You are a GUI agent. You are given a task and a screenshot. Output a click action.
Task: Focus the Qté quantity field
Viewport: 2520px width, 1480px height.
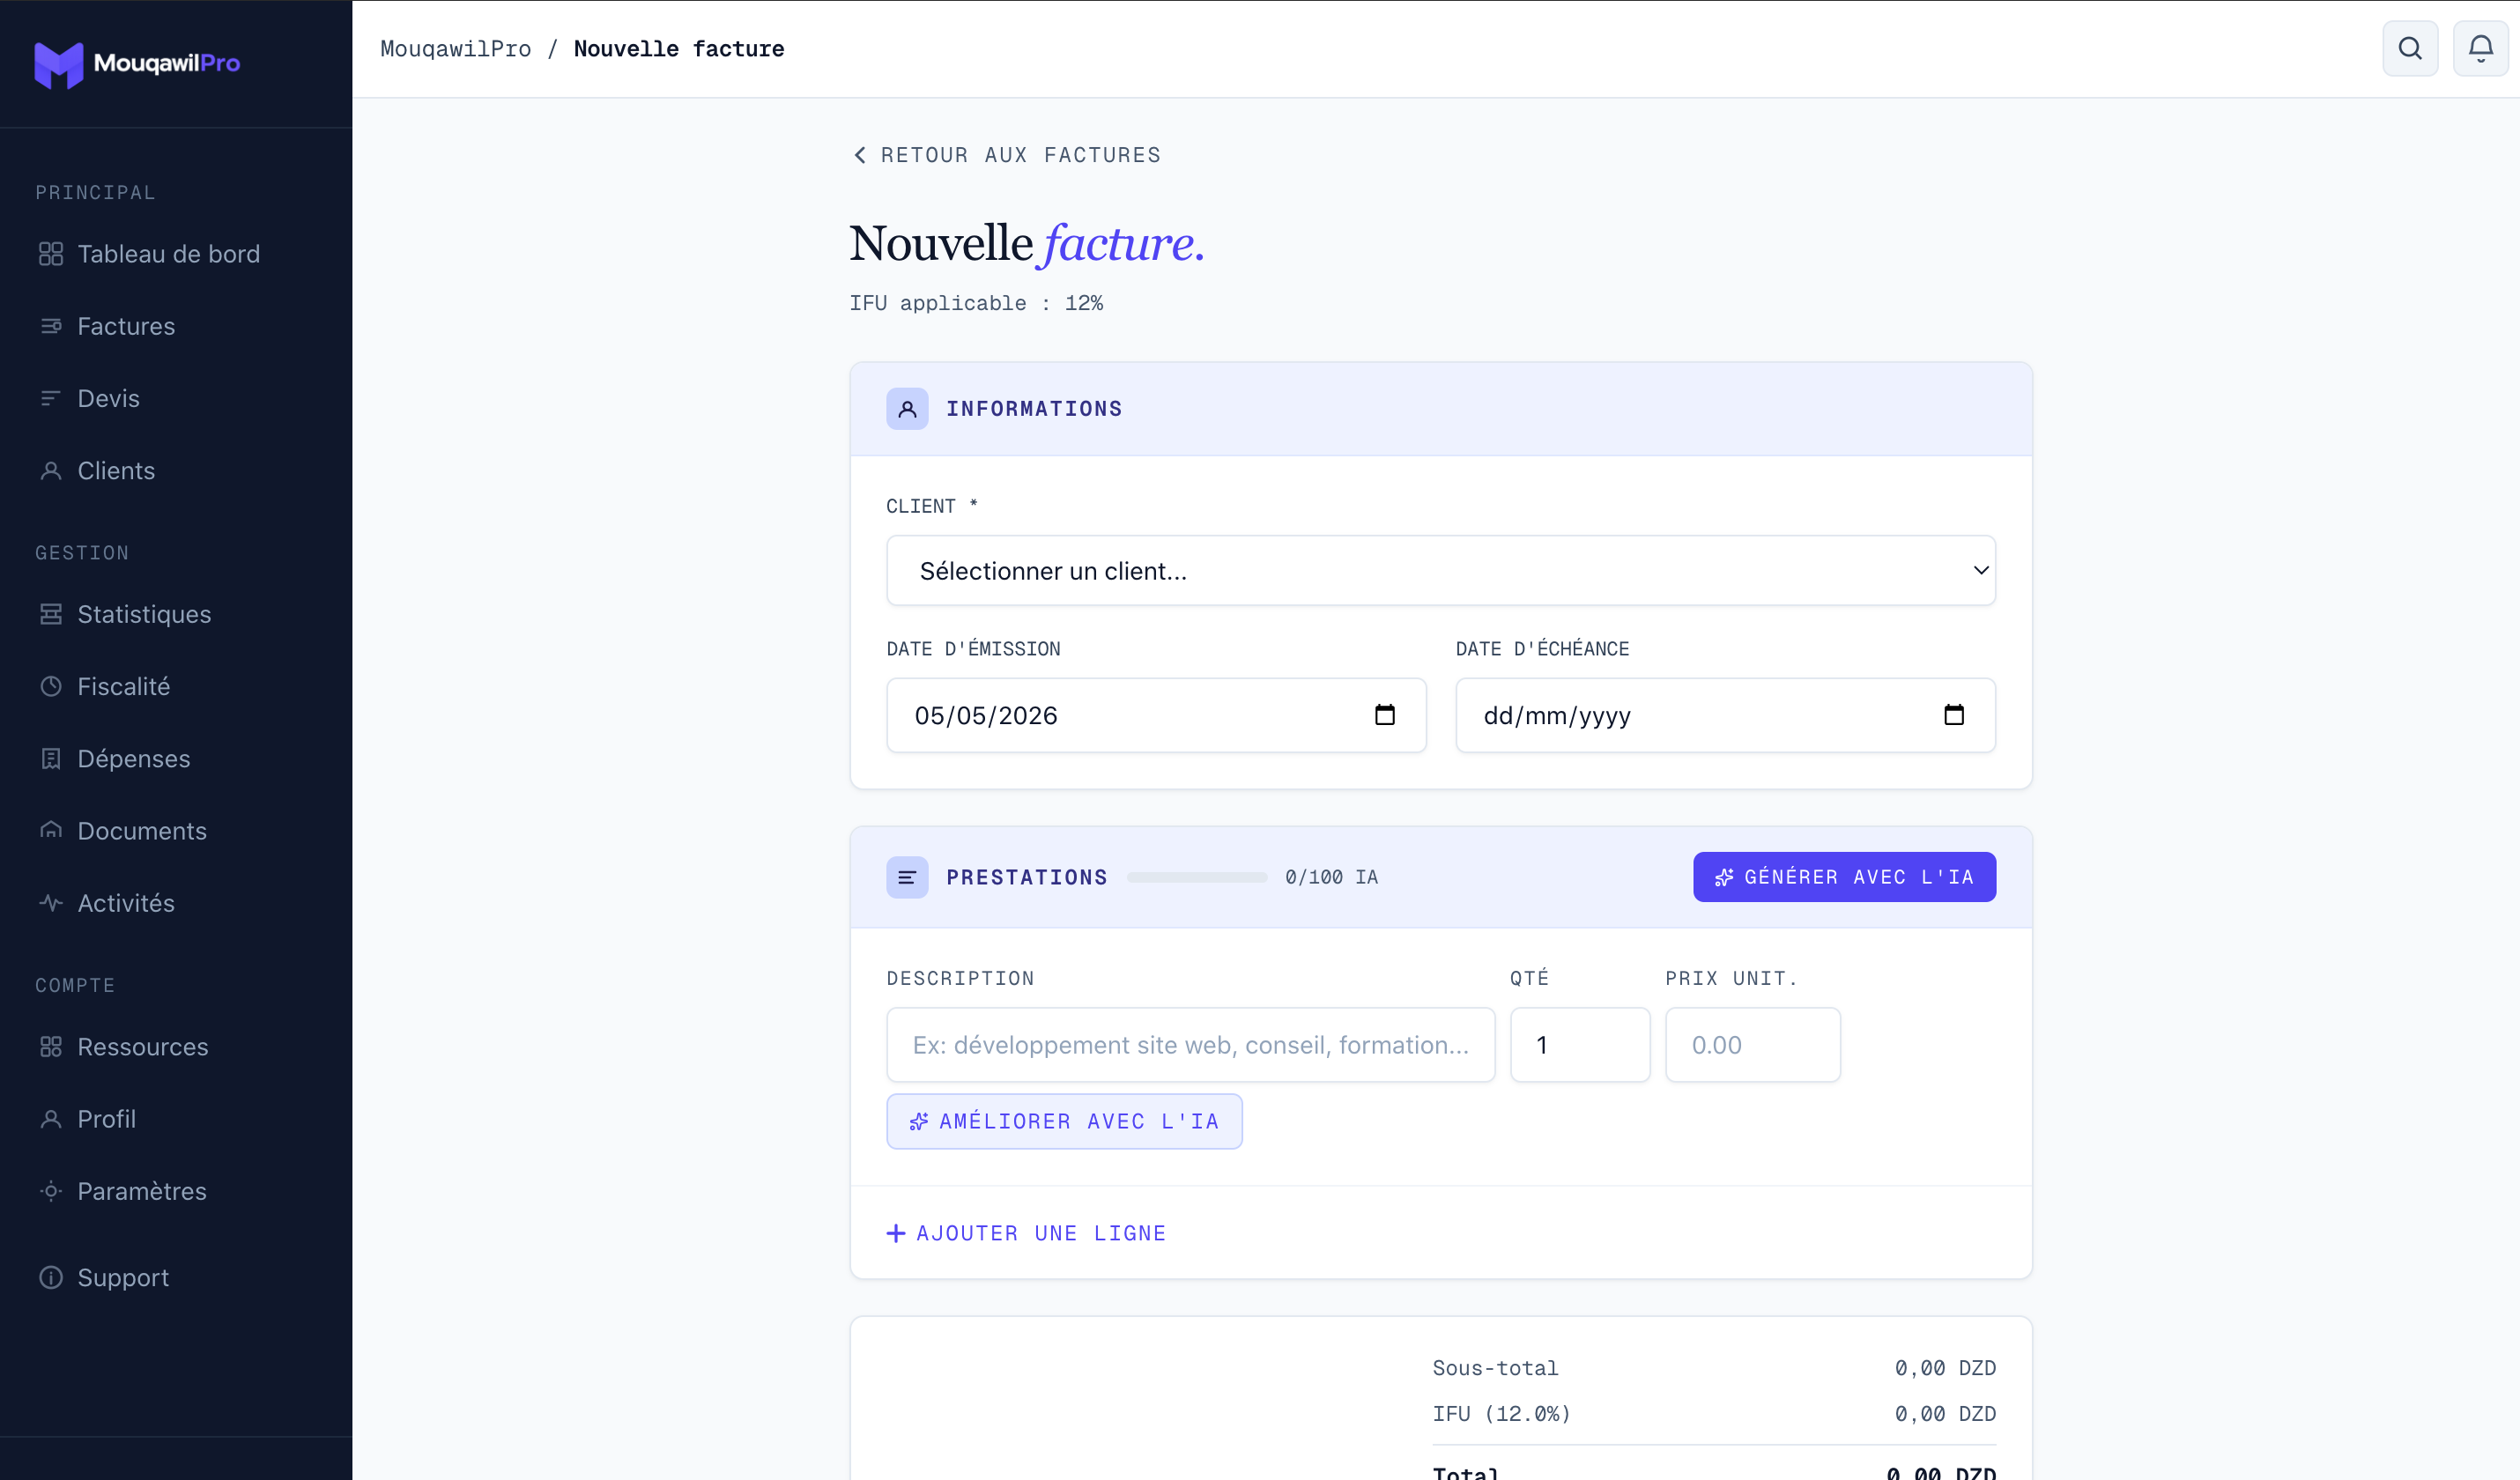[x=1580, y=1045]
